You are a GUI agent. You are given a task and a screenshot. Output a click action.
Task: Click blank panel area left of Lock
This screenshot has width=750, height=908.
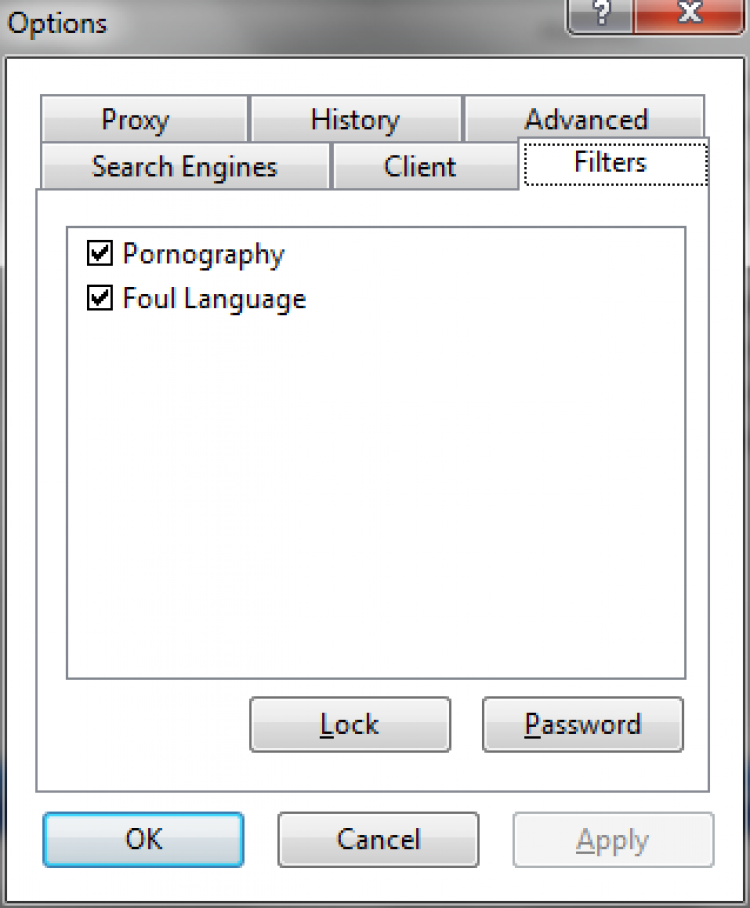coord(140,725)
